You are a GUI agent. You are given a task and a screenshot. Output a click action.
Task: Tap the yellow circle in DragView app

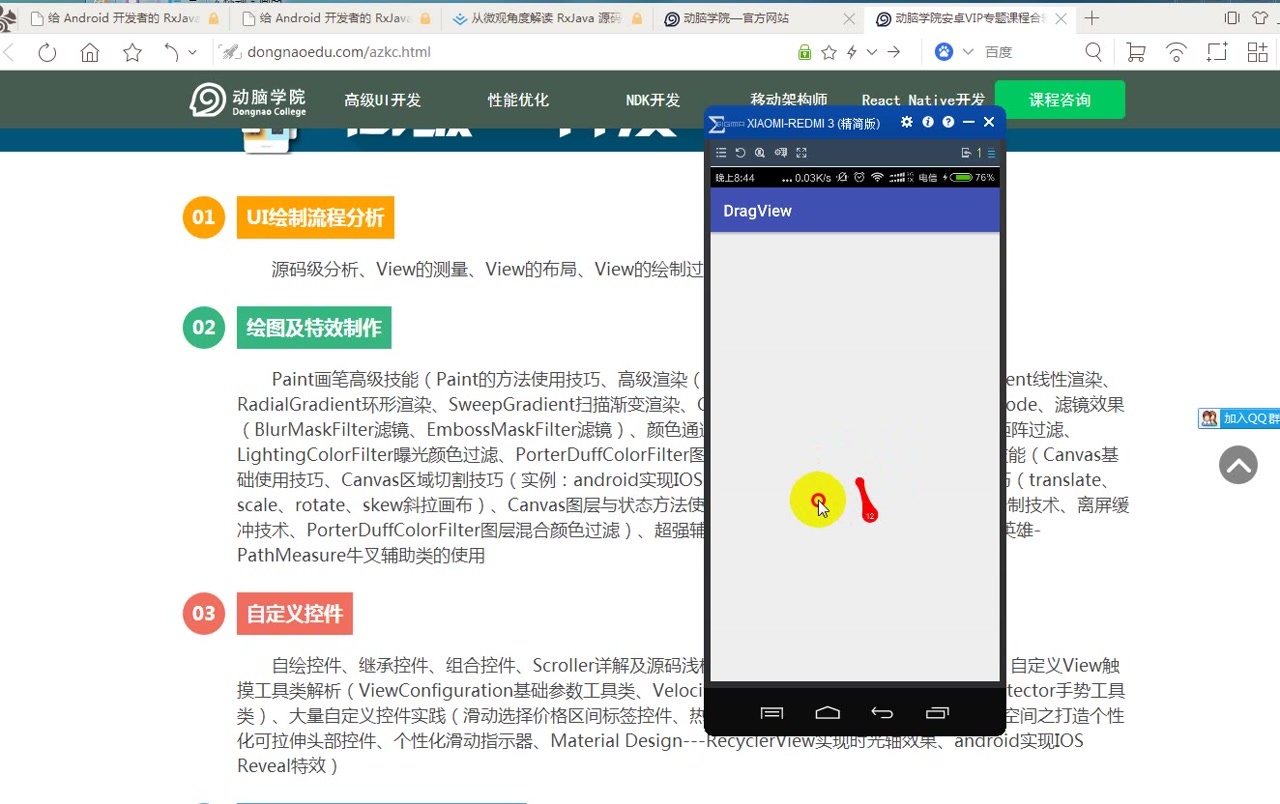pyautogui.click(x=818, y=500)
